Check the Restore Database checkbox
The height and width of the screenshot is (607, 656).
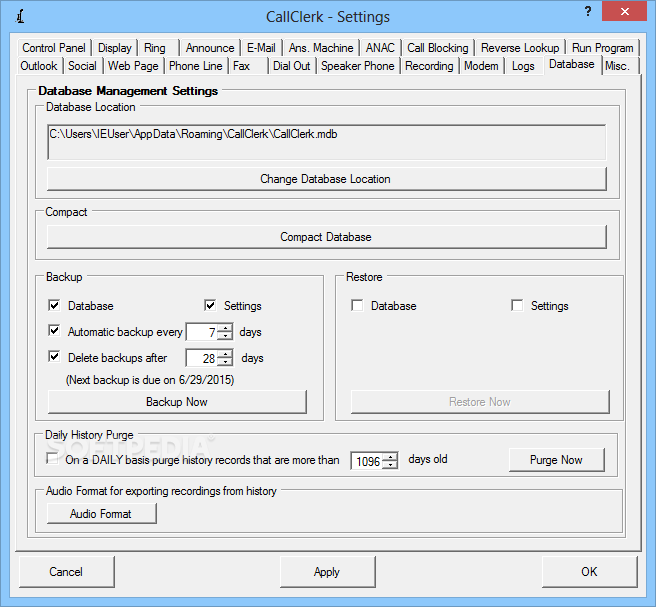point(357,305)
